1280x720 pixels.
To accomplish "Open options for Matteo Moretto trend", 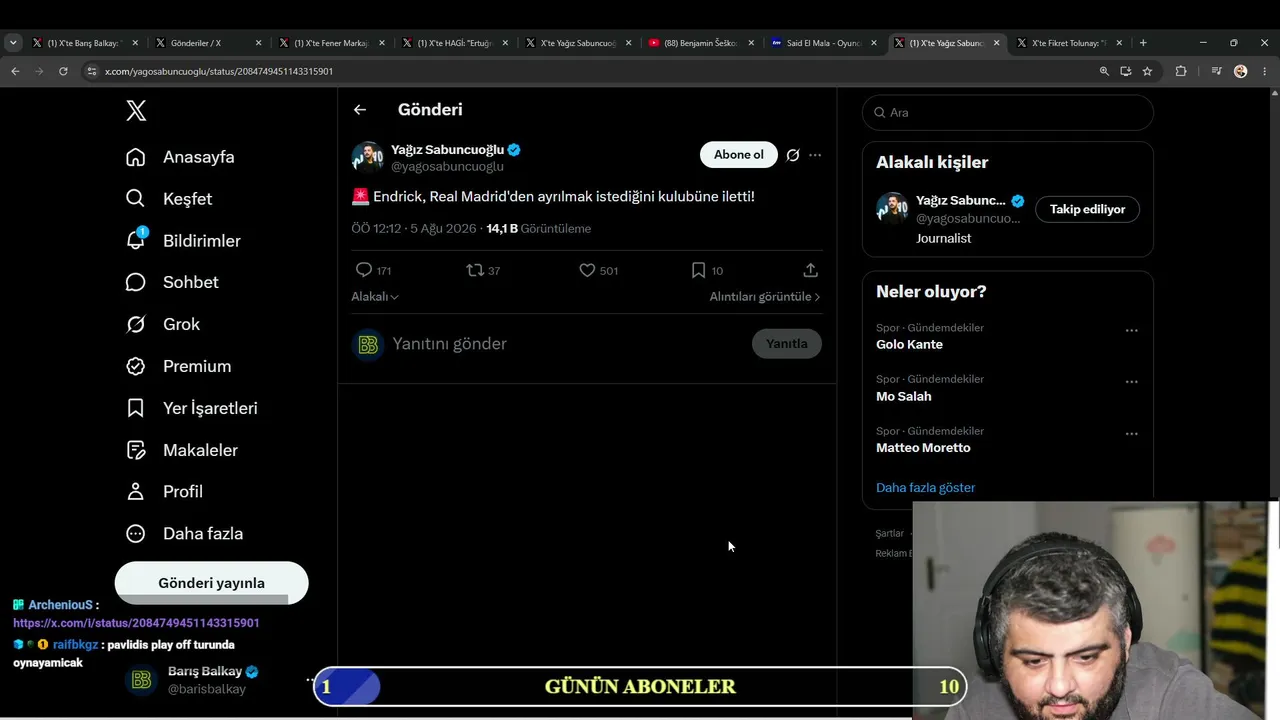I will pyautogui.click(x=1131, y=434).
